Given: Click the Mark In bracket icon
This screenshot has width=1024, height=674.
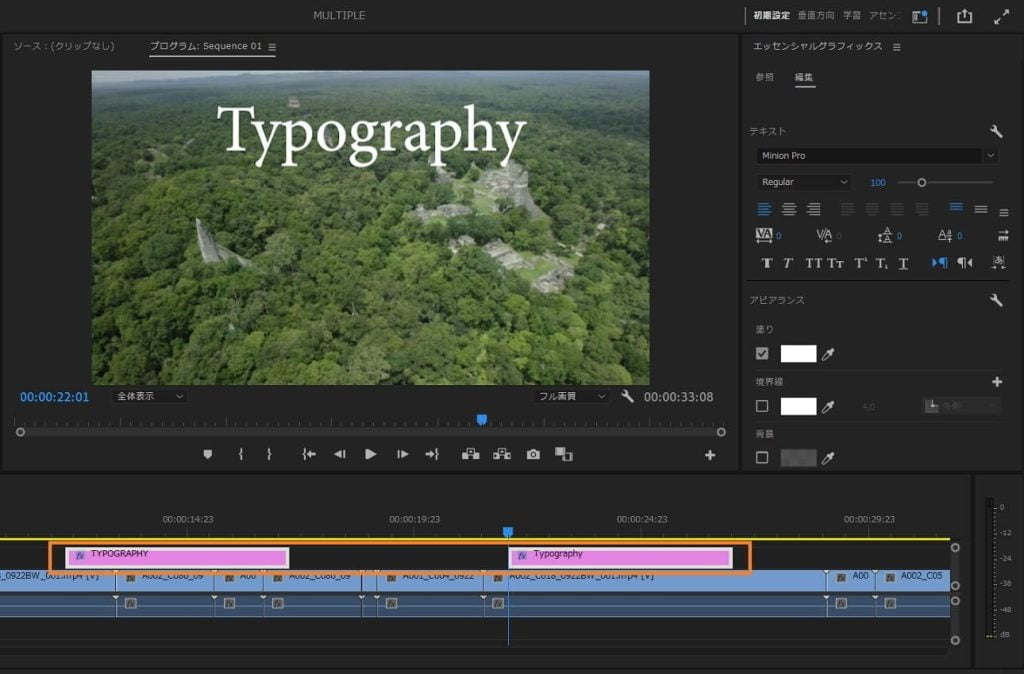Looking at the screenshot, I should tap(241, 454).
